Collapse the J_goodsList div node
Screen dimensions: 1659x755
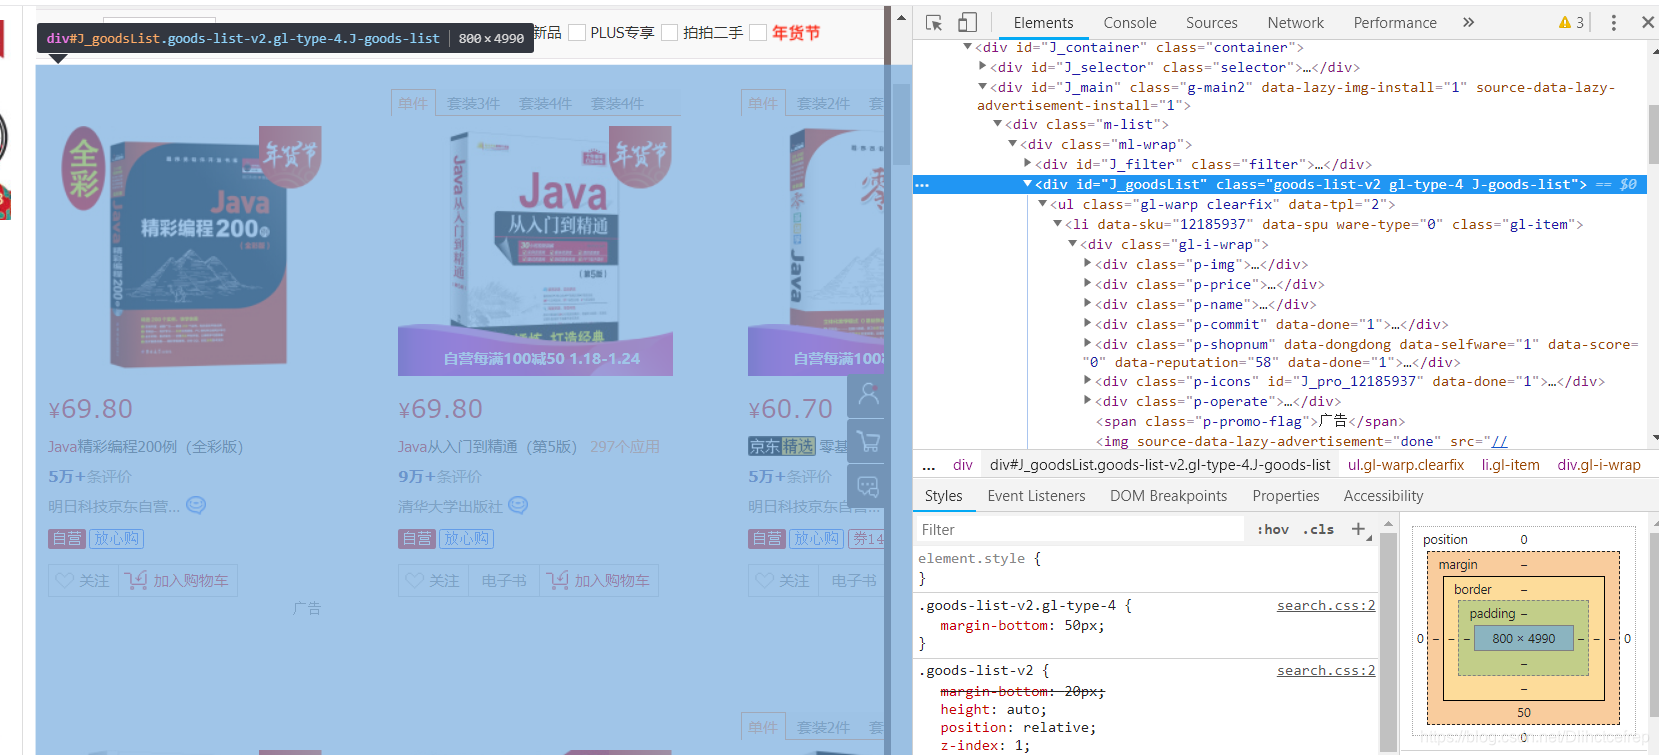click(1027, 184)
